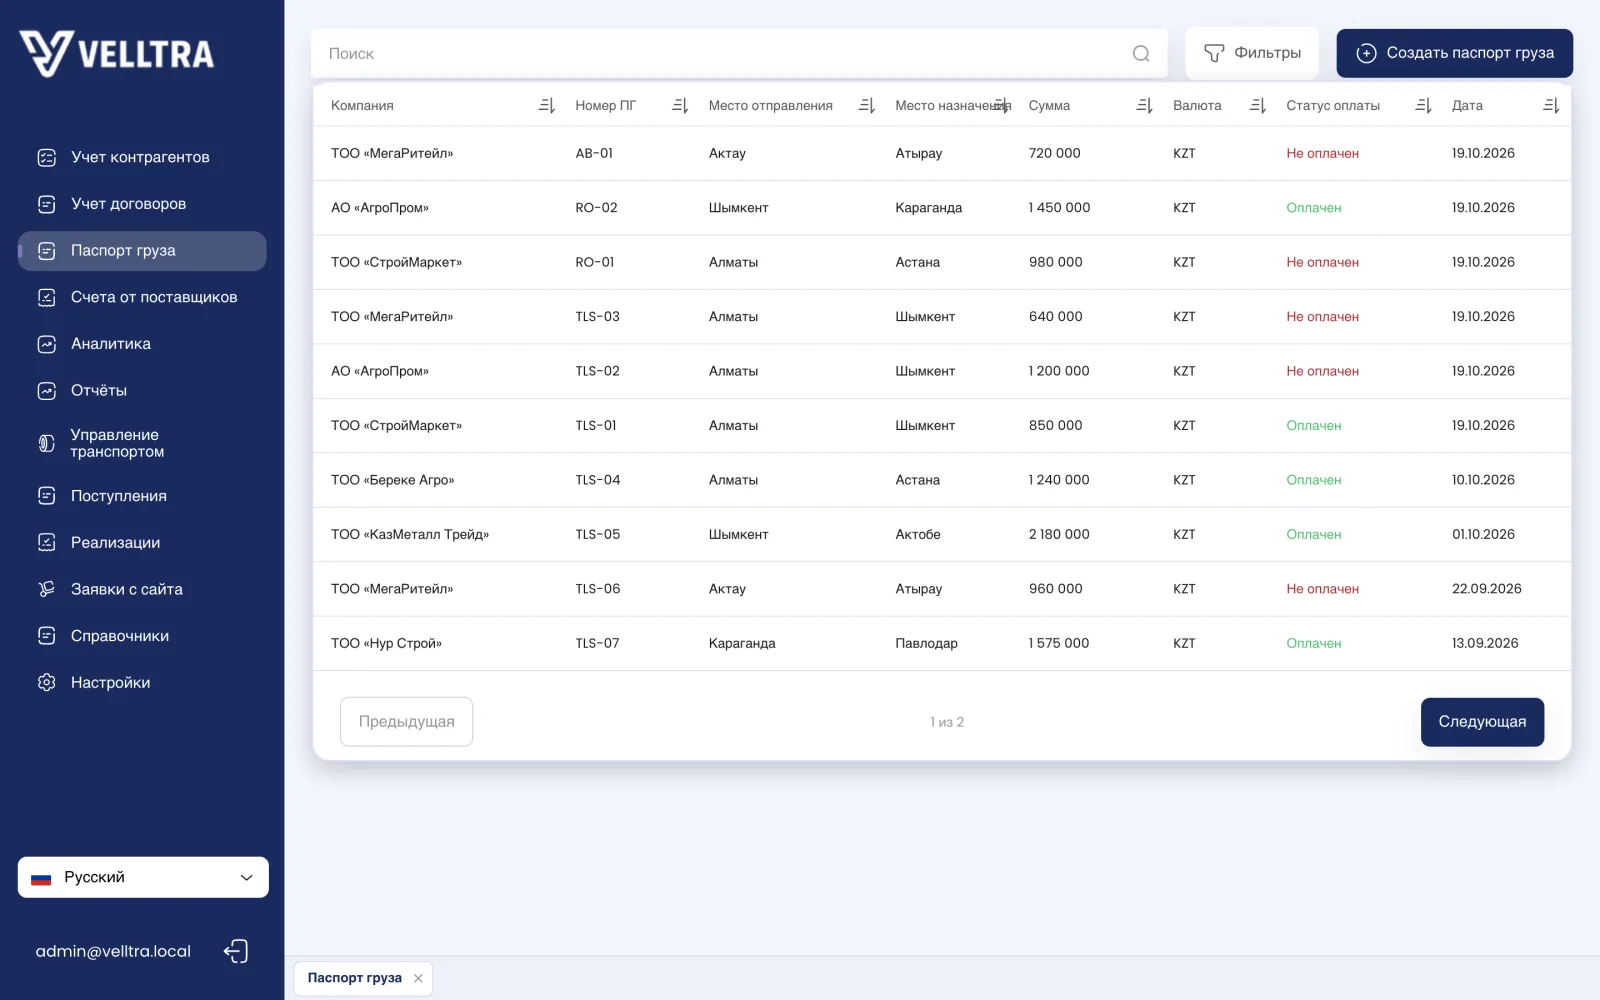
Task: Click the Аналитика sidebar chart icon
Action: click(47, 344)
